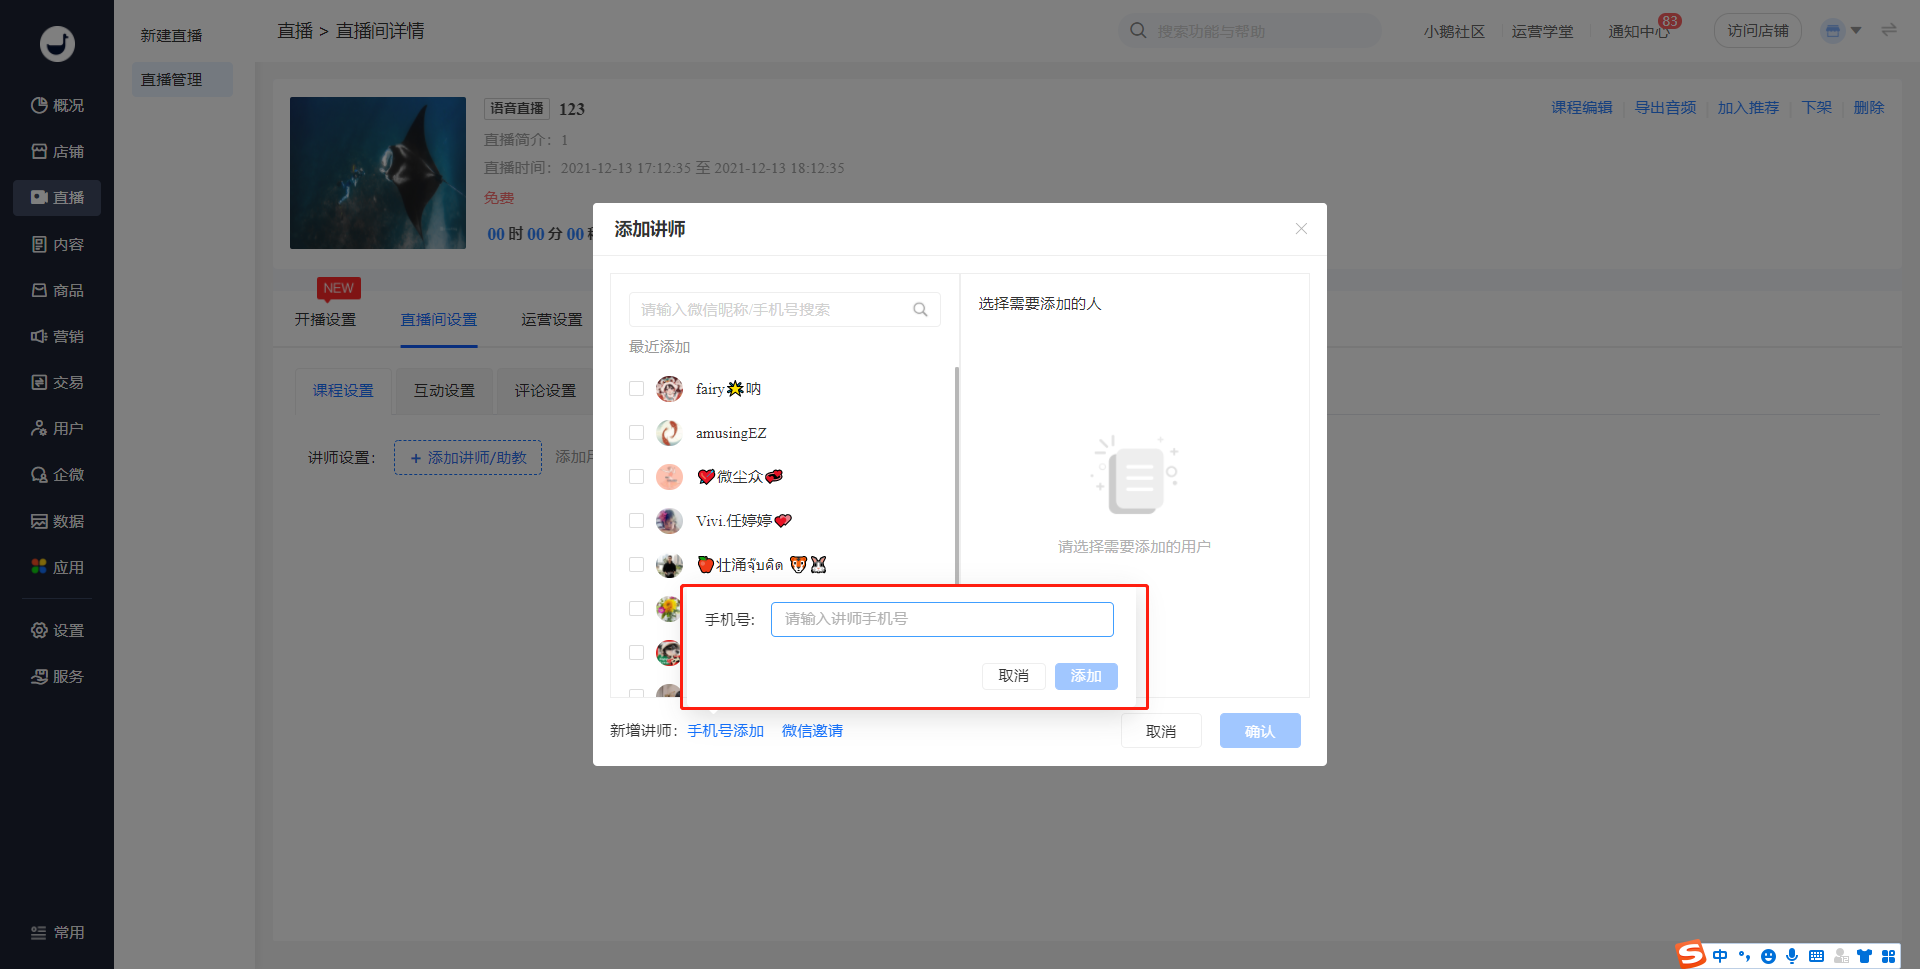Open the 设置 settings gear icon
Screen dimensions: 1920x969
(39, 630)
